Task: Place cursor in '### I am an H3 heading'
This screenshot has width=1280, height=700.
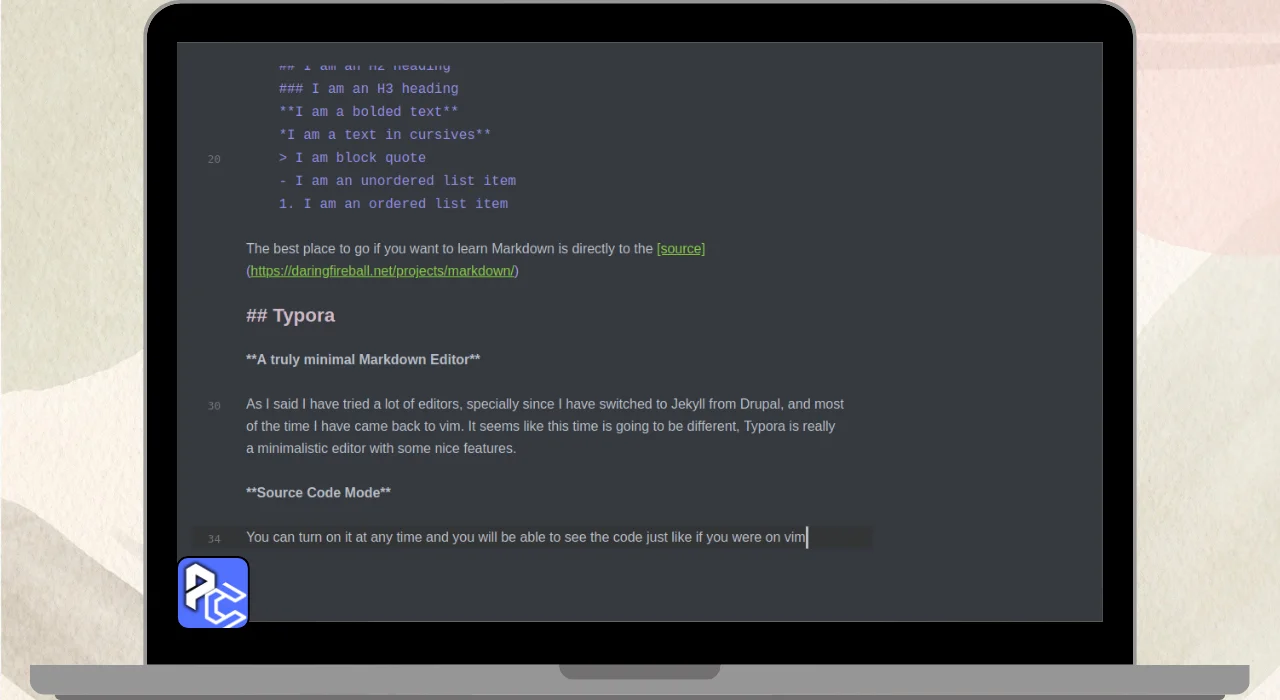Action: tap(368, 89)
